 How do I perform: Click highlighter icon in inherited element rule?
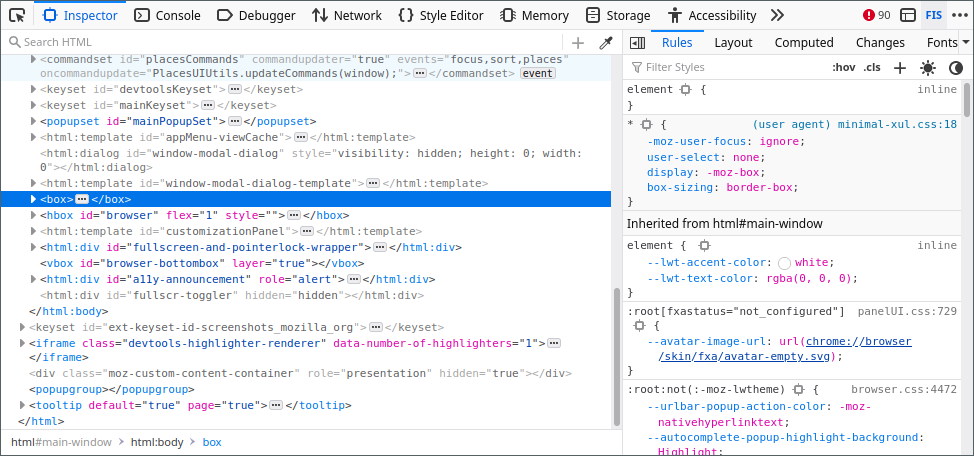703,245
